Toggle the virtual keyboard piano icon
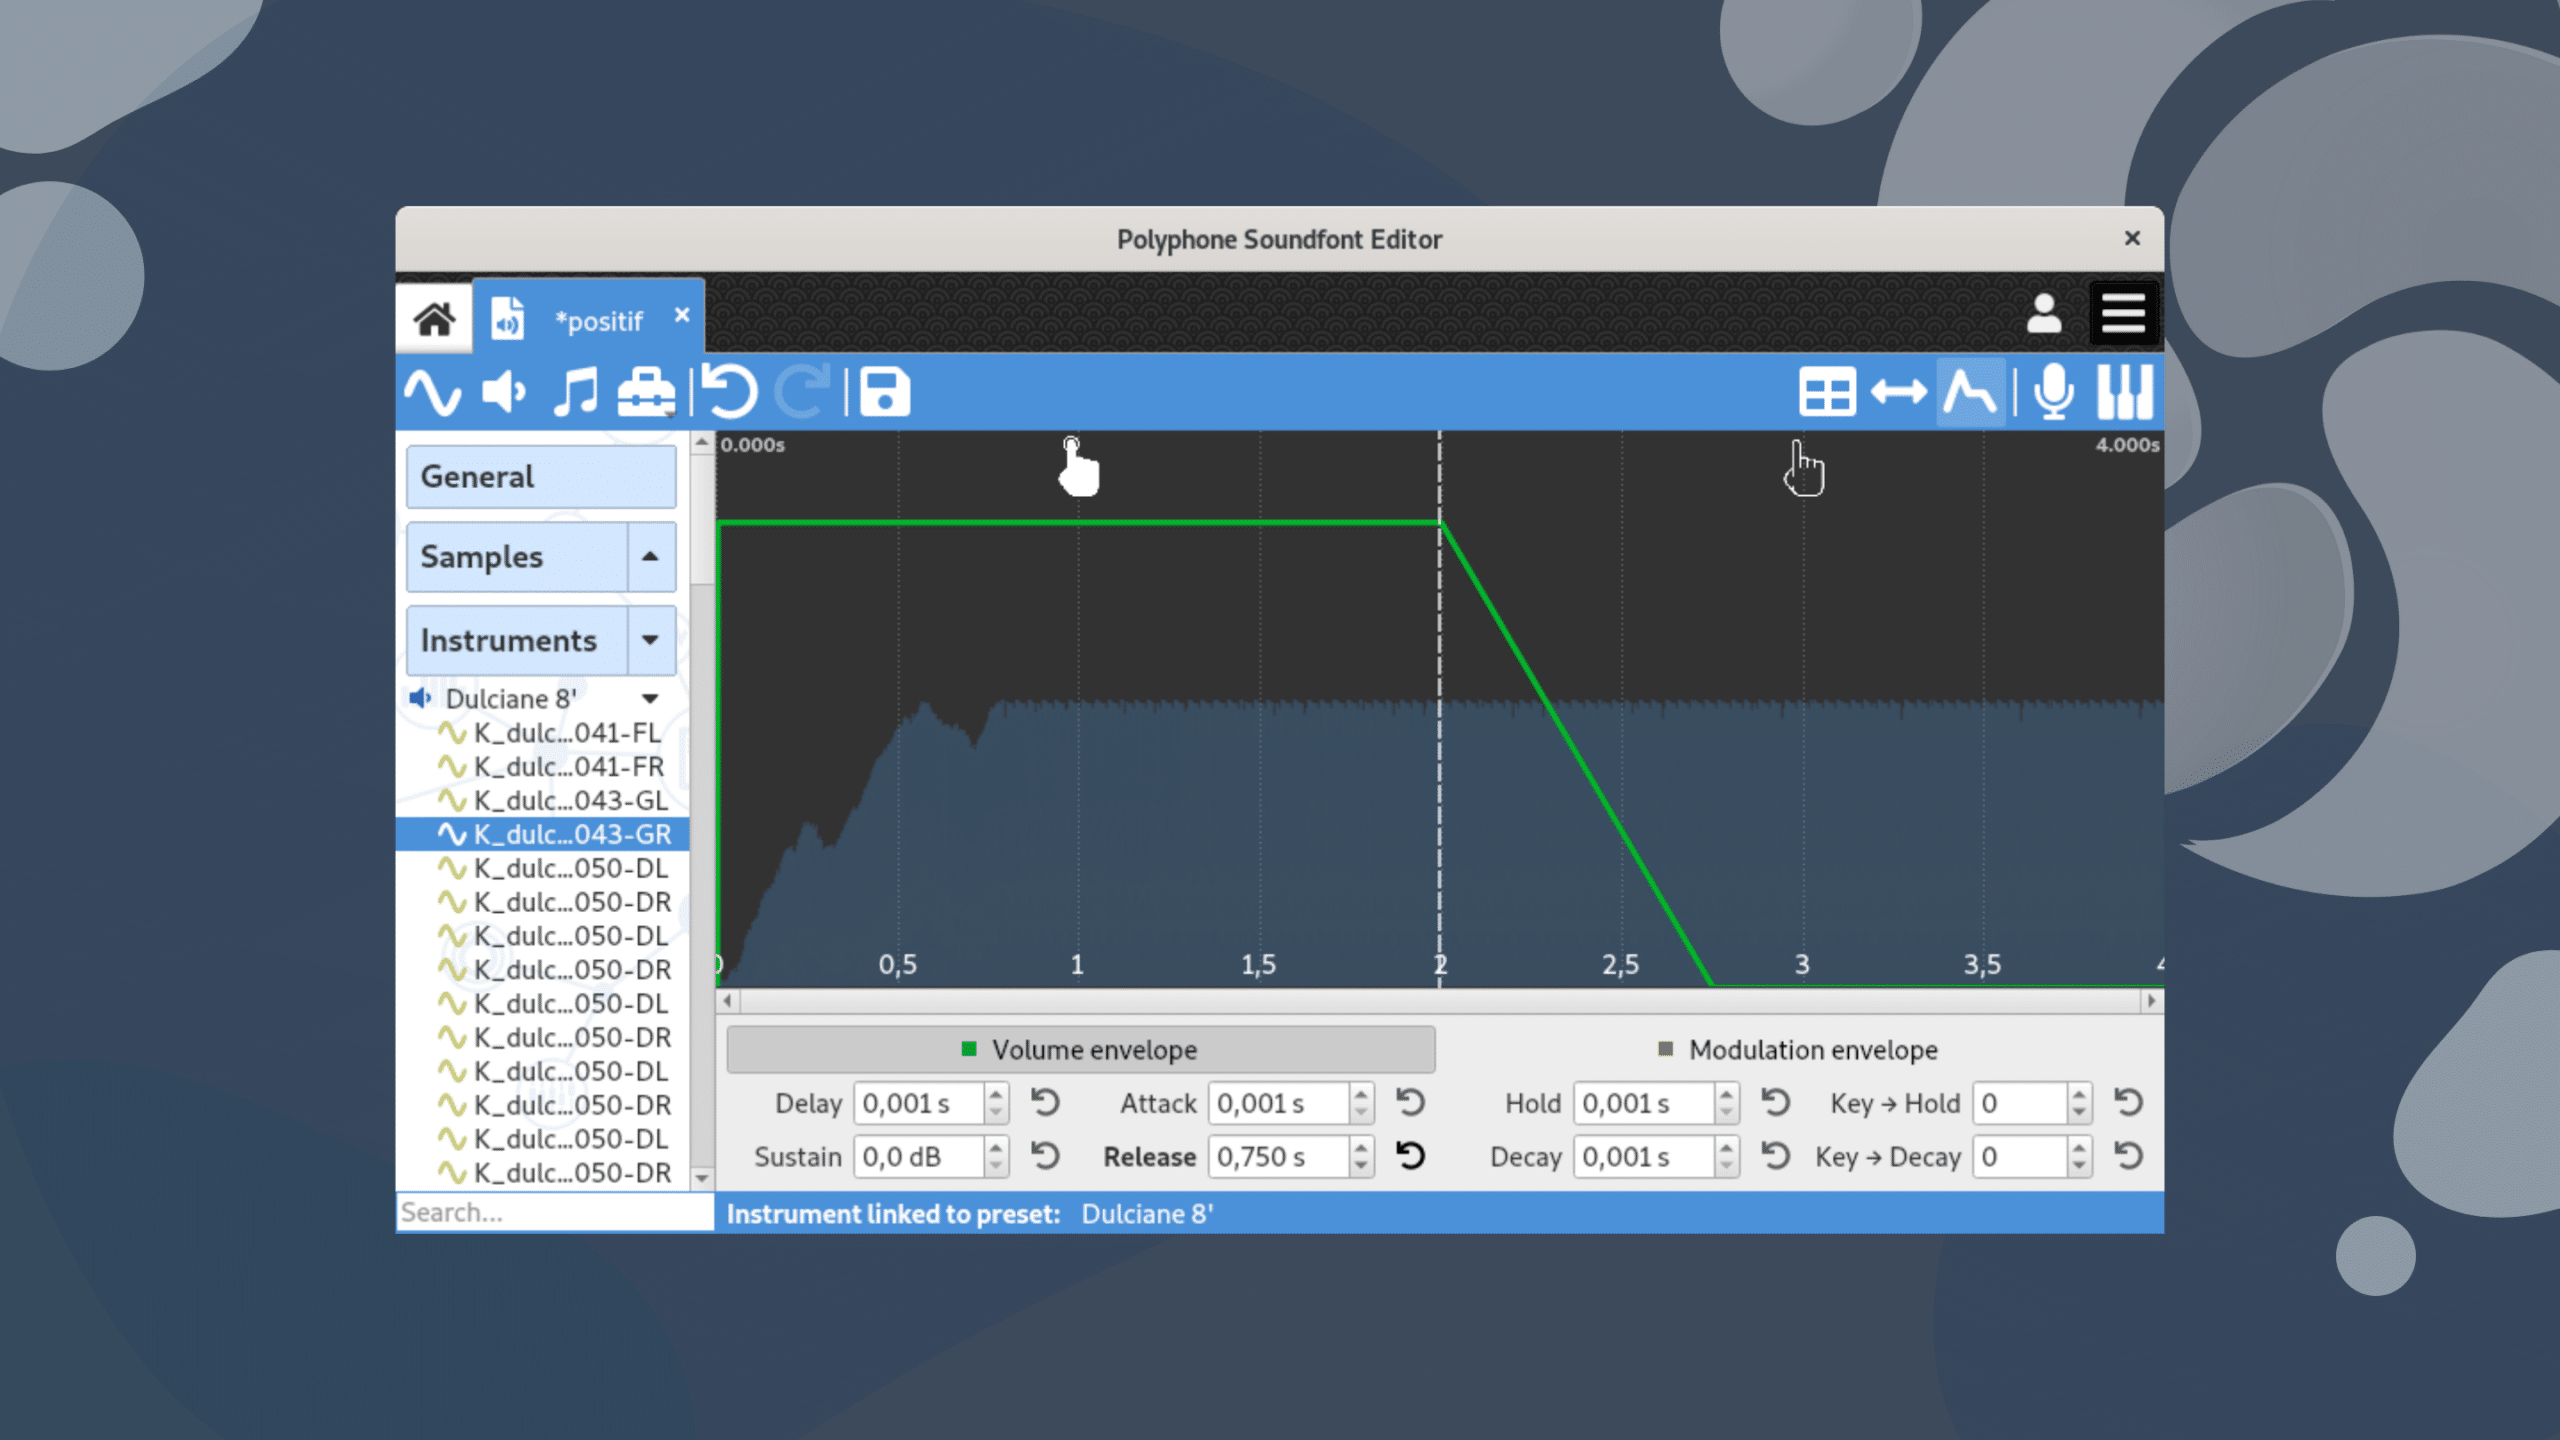The image size is (2560, 1440). (2125, 392)
